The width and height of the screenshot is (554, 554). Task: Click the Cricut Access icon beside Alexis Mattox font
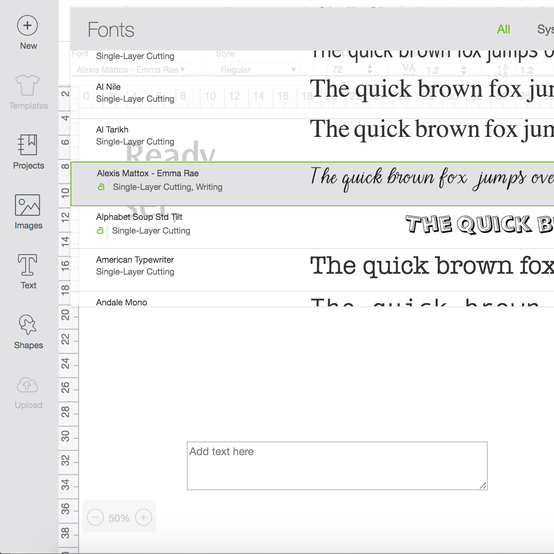(101, 187)
